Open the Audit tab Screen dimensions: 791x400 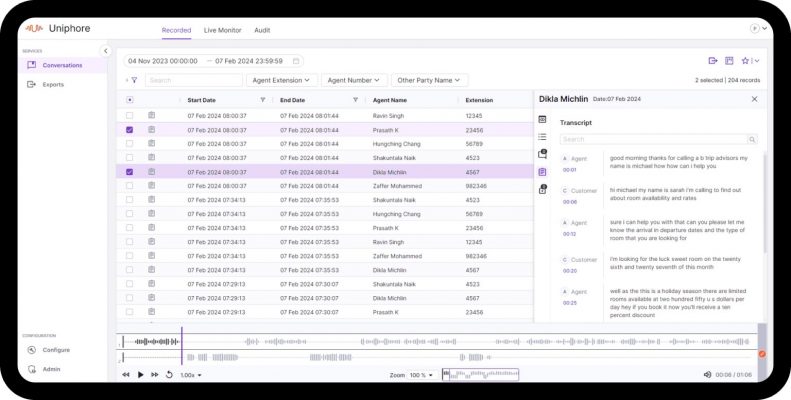262,31
